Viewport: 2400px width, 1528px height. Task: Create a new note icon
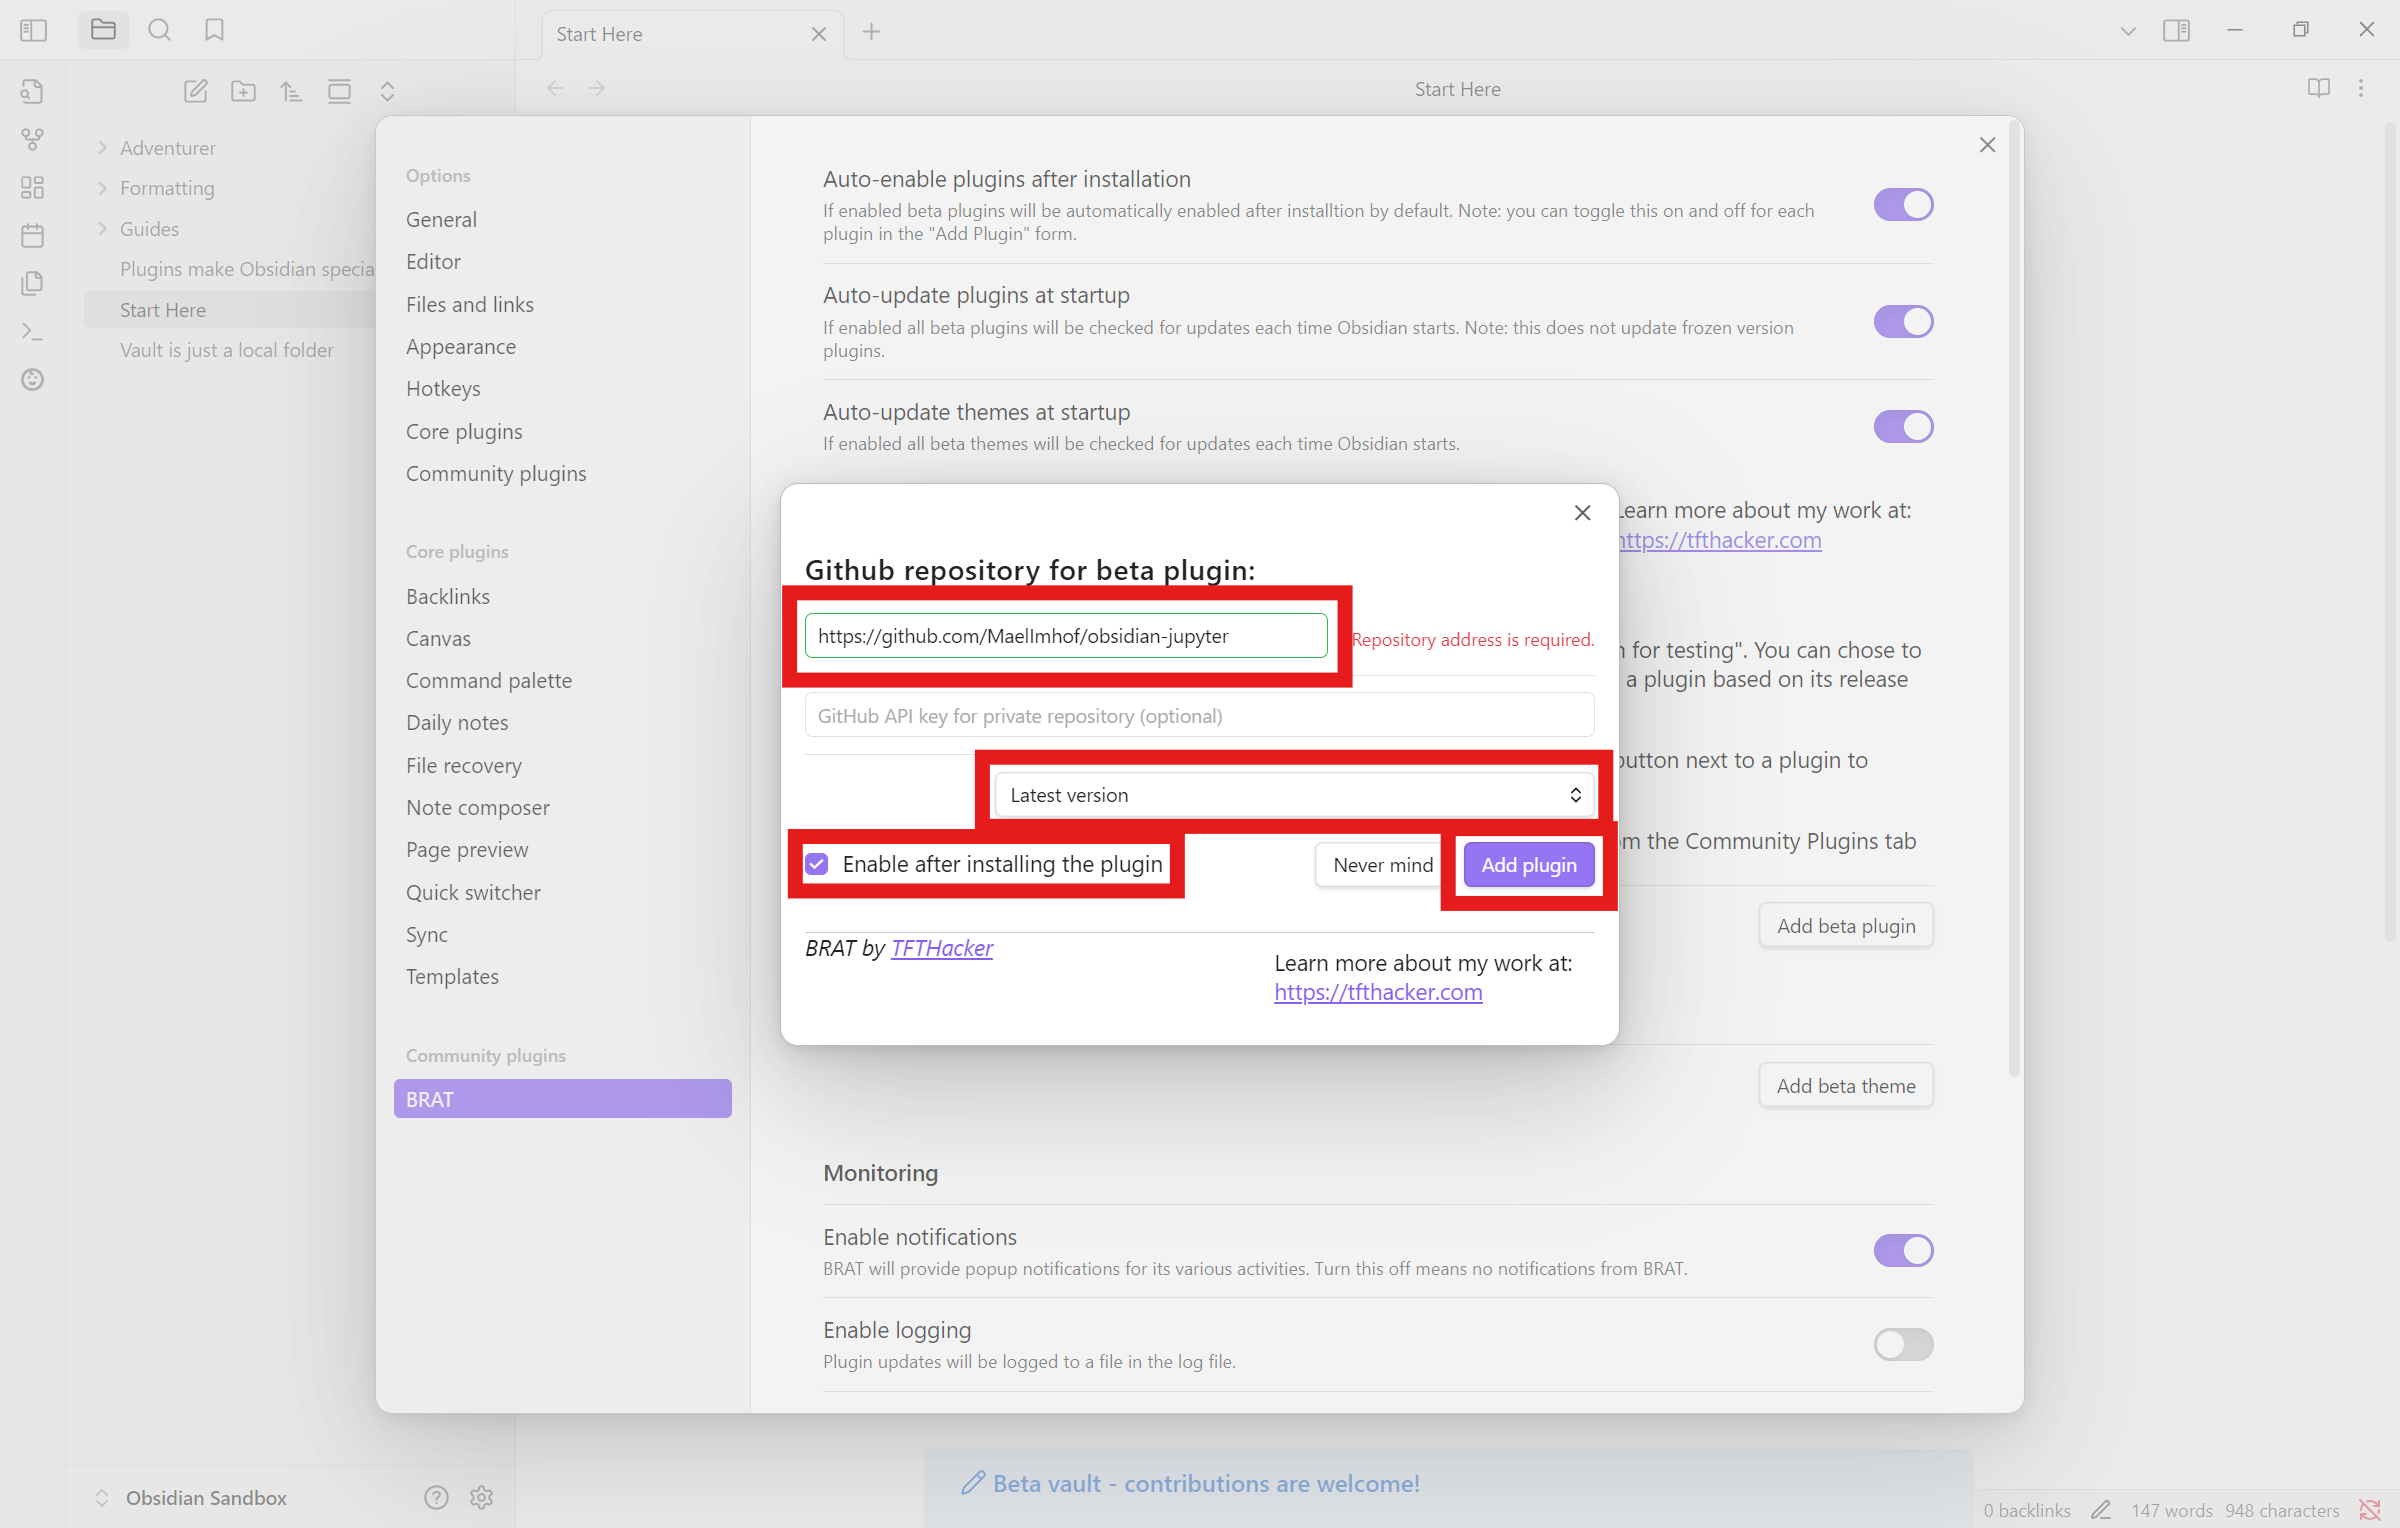coord(195,91)
